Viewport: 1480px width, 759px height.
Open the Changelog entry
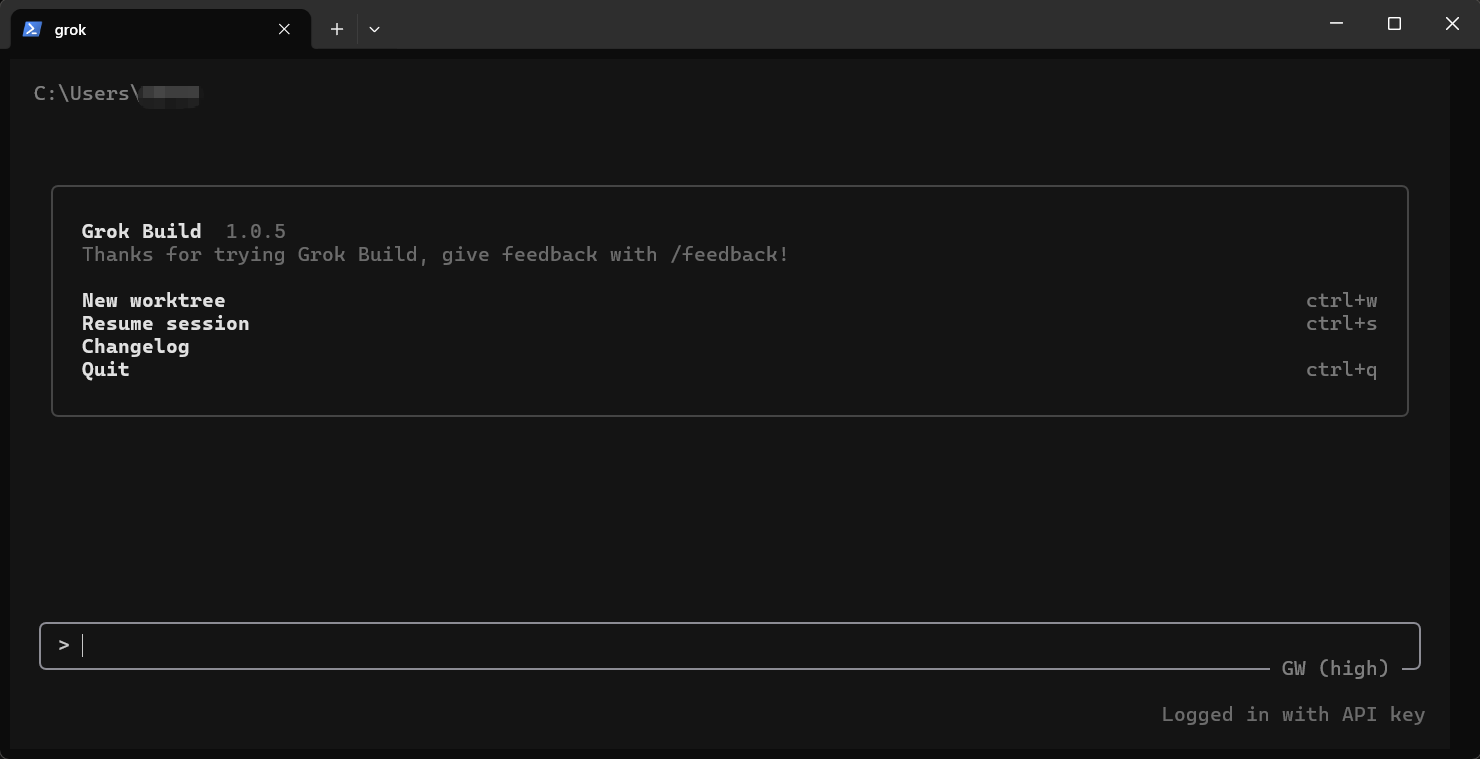click(x=136, y=346)
